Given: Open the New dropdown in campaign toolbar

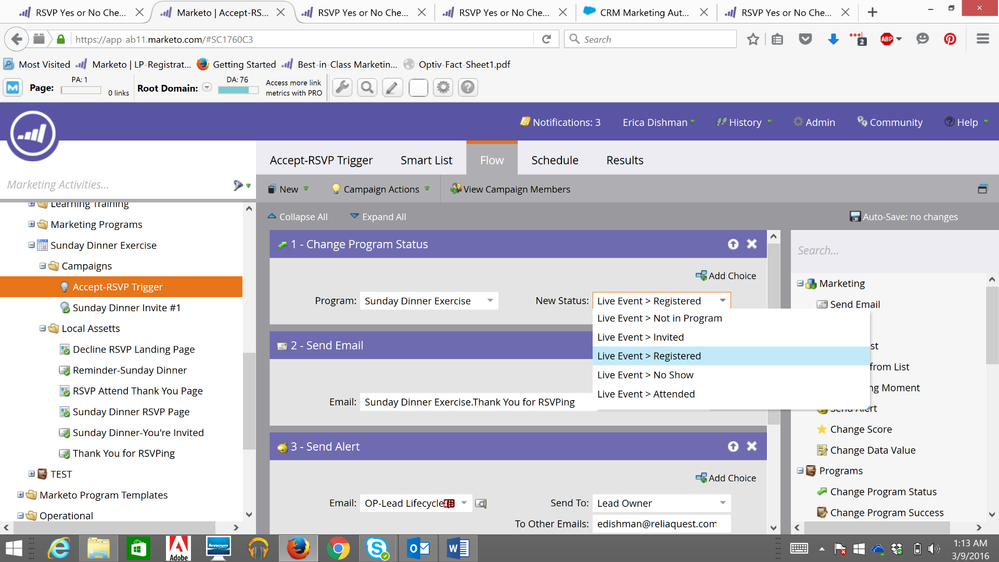Looking at the screenshot, I should click(x=288, y=189).
